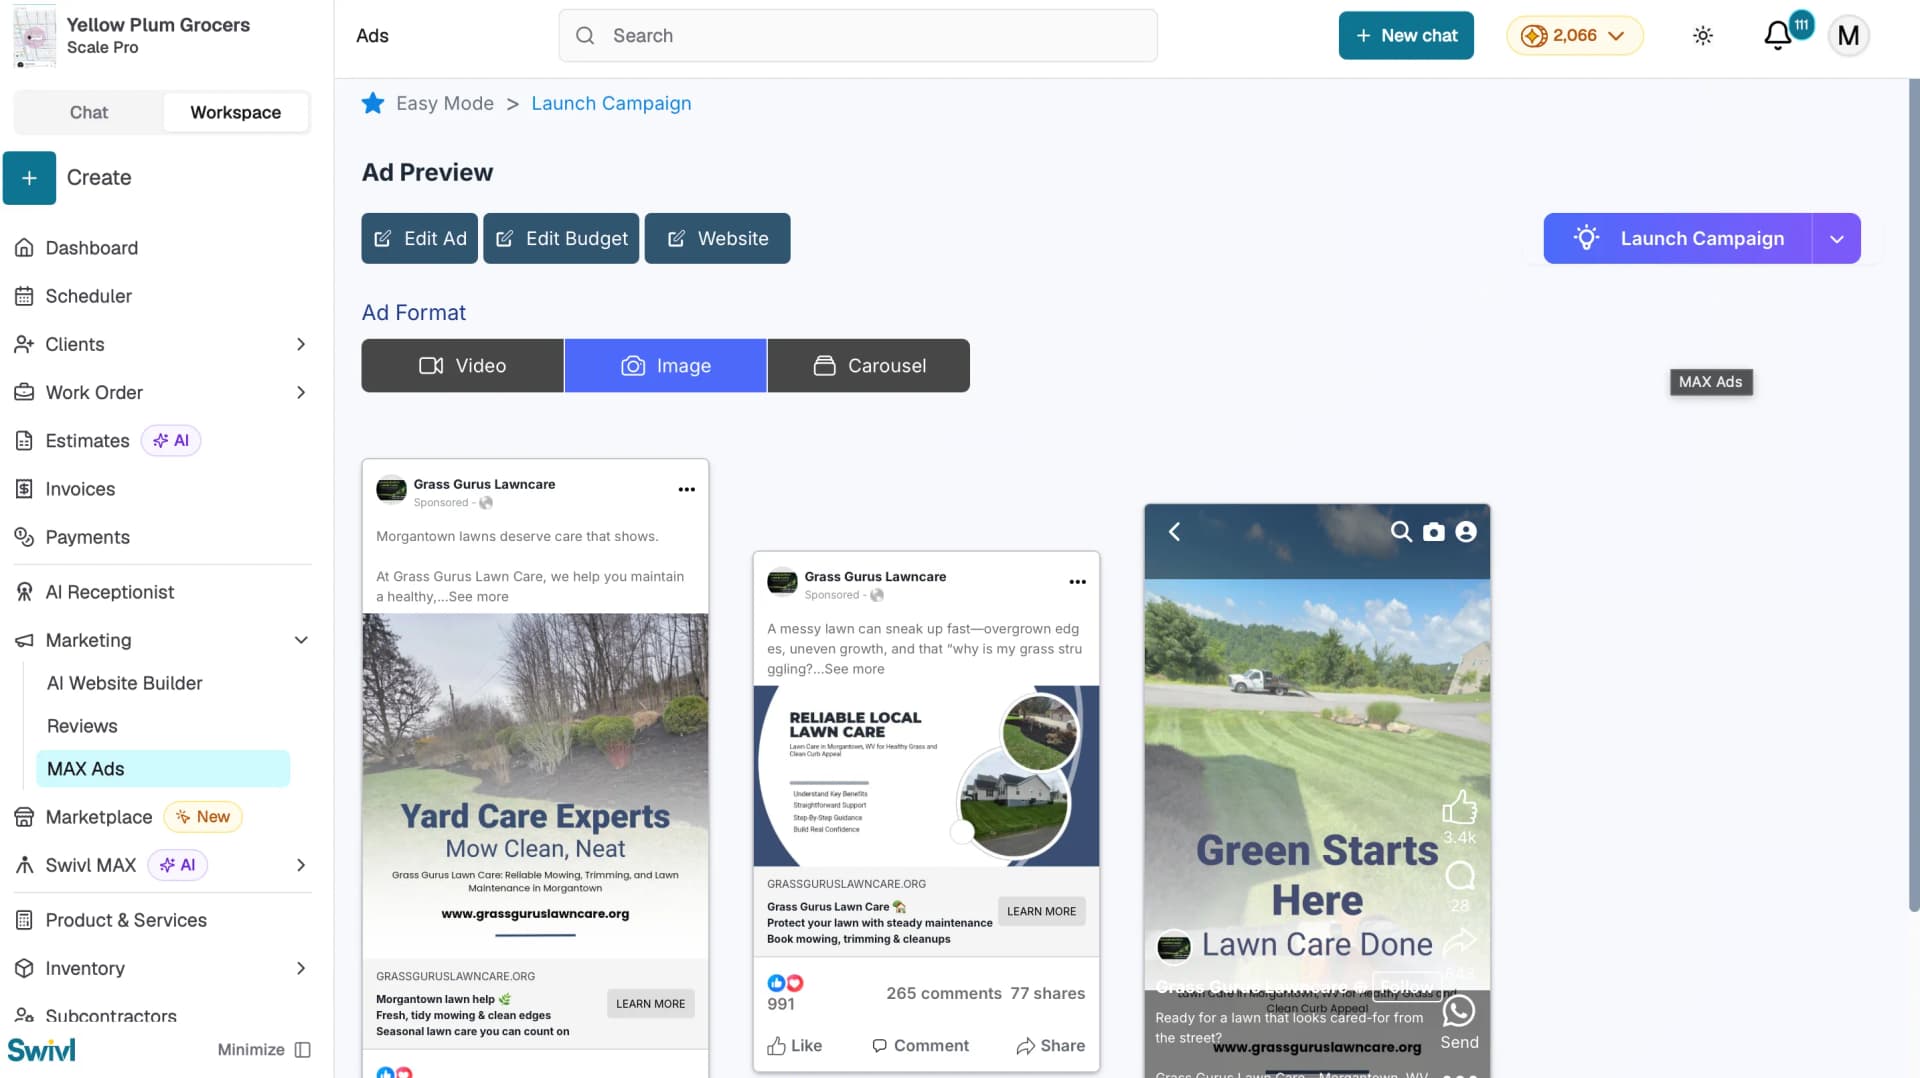The width and height of the screenshot is (1920, 1078).
Task: Go to Invoices
Action: [x=80, y=489]
